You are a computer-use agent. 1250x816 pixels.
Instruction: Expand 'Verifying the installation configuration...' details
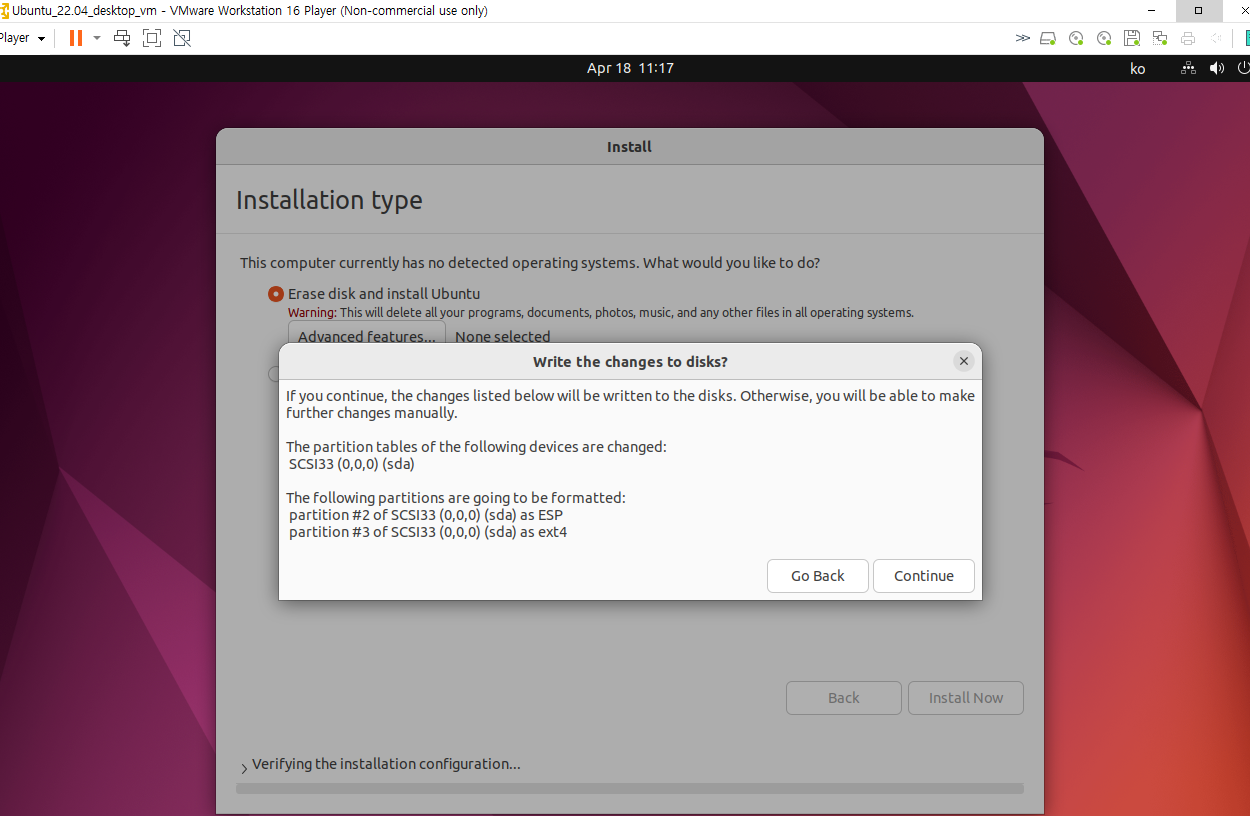244,767
